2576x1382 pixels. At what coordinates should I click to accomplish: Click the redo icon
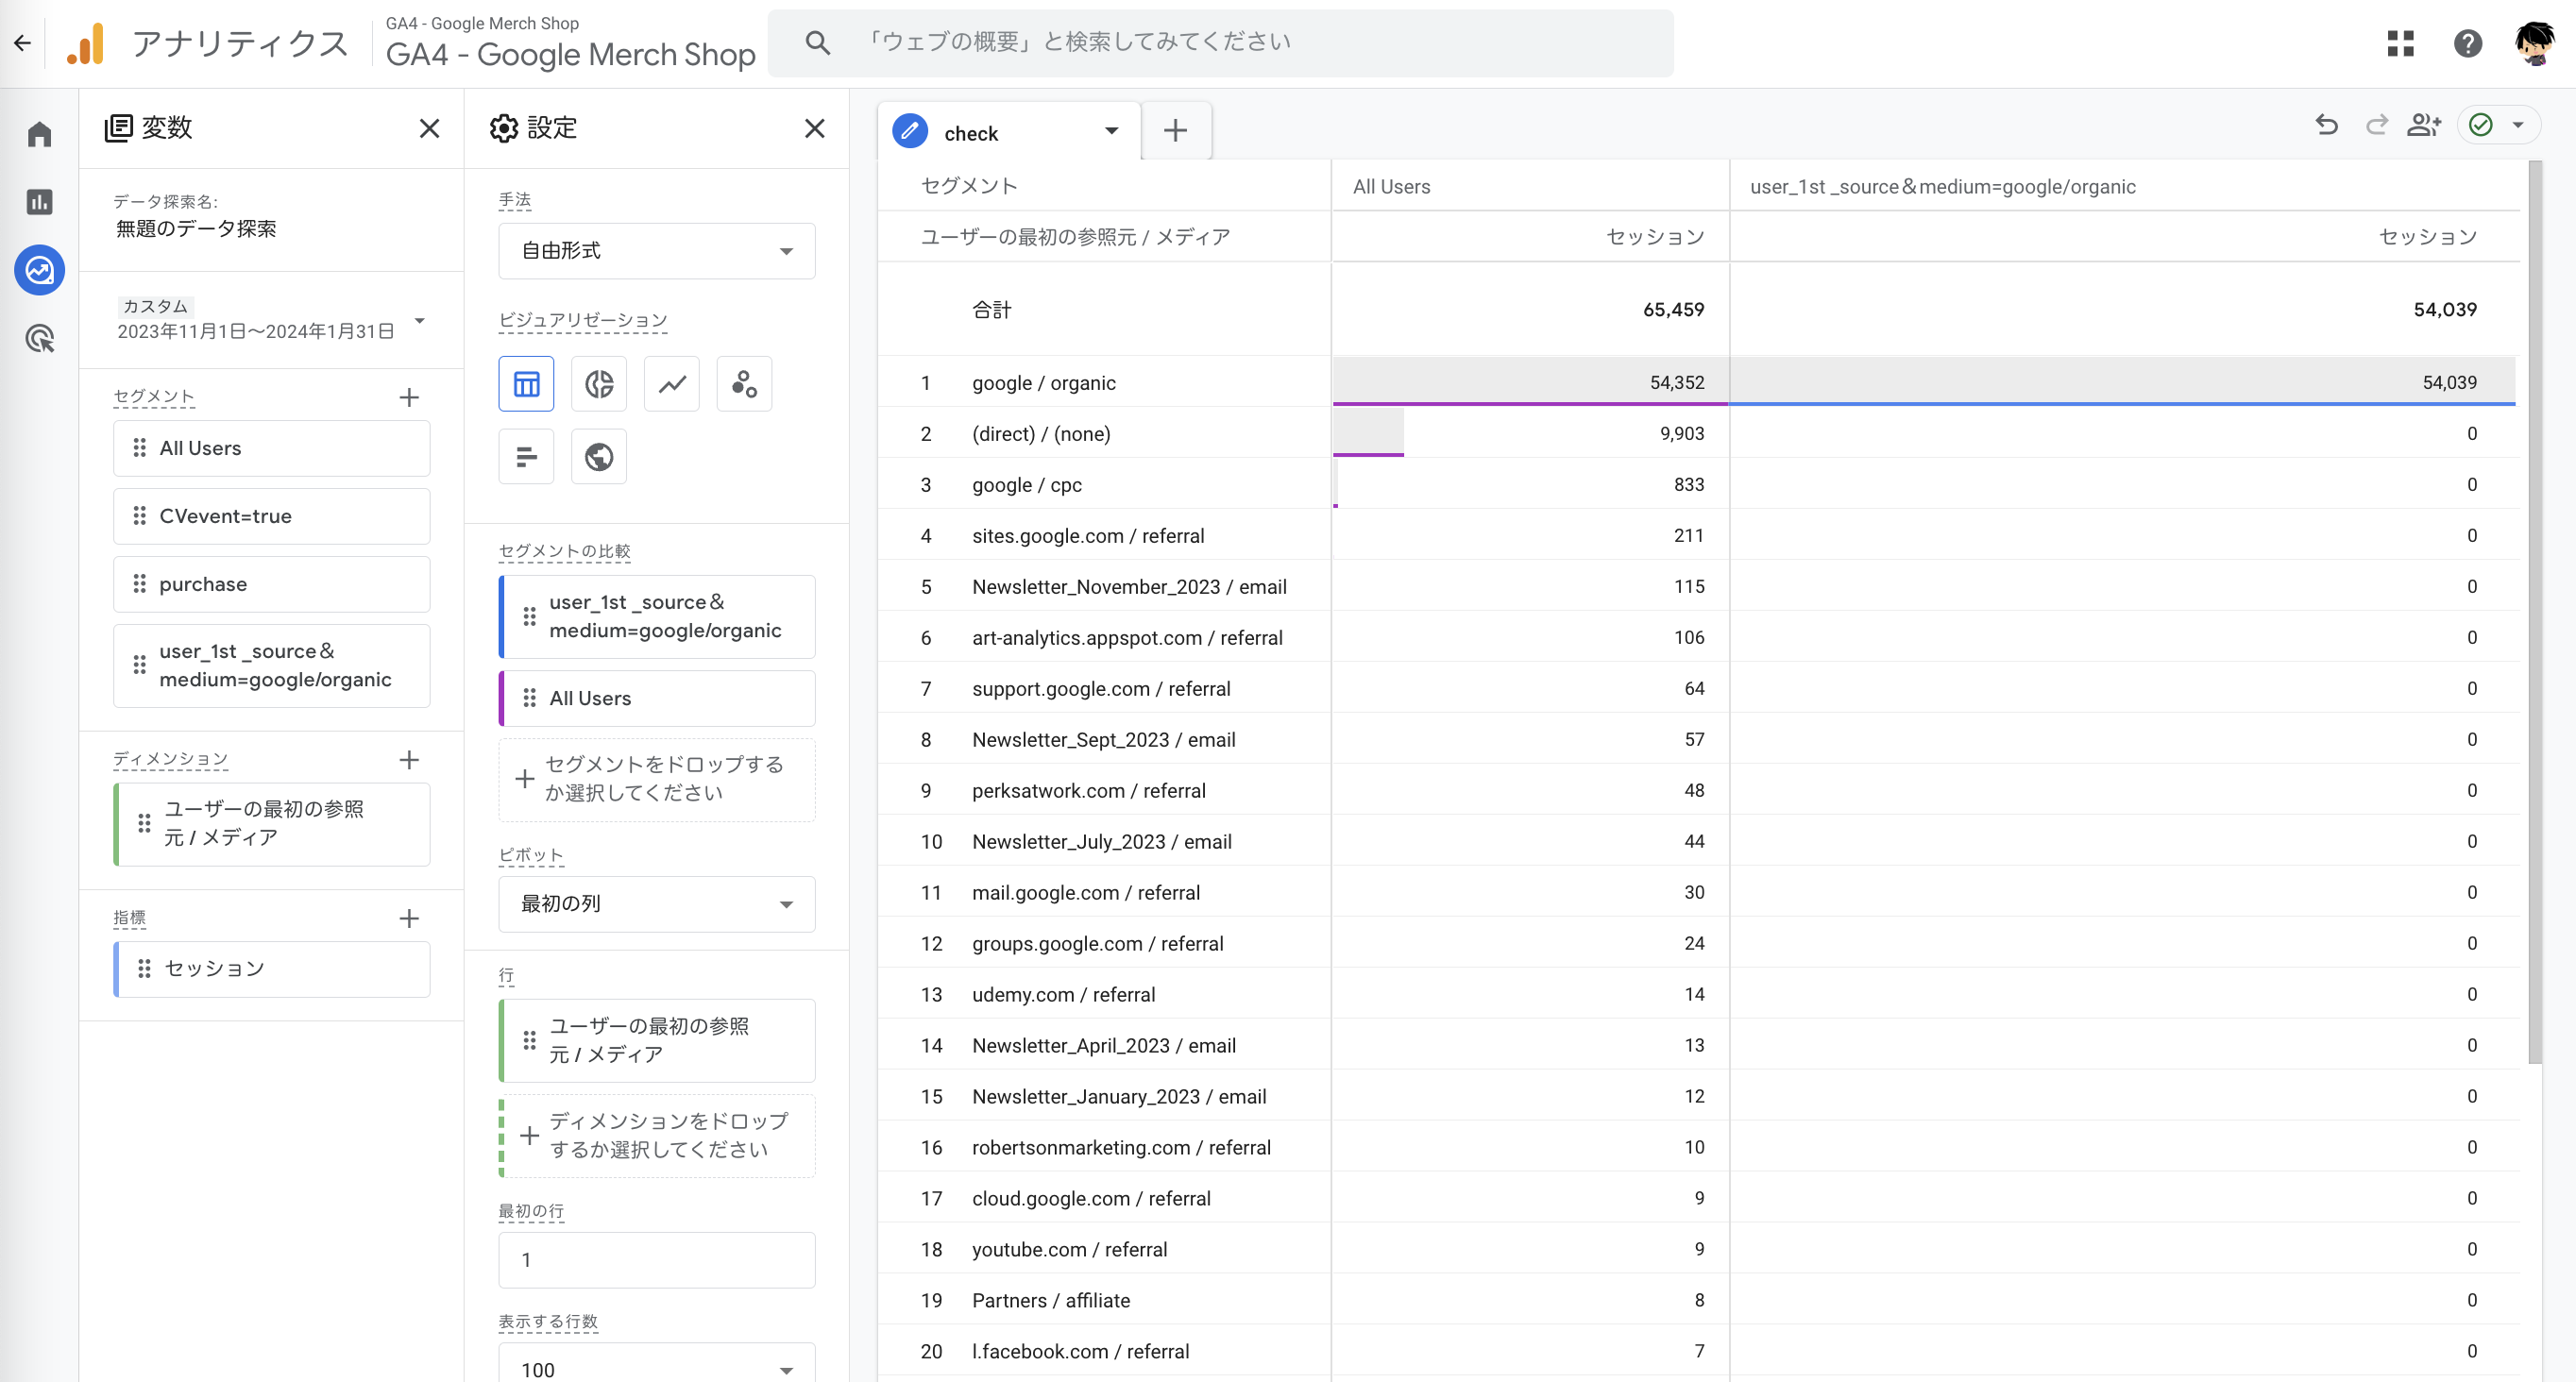[x=2377, y=125]
